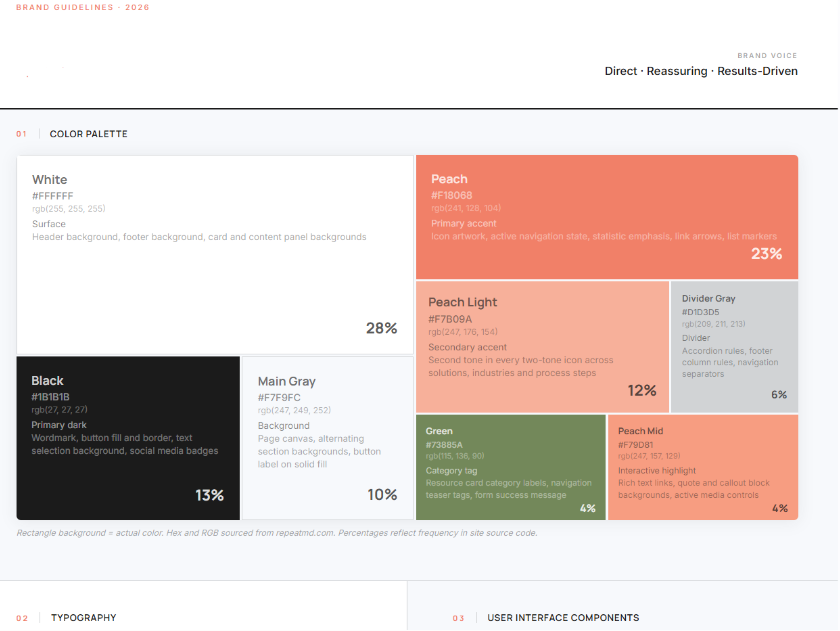Click the 23% percentage
The image size is (840, 631).
767,253
